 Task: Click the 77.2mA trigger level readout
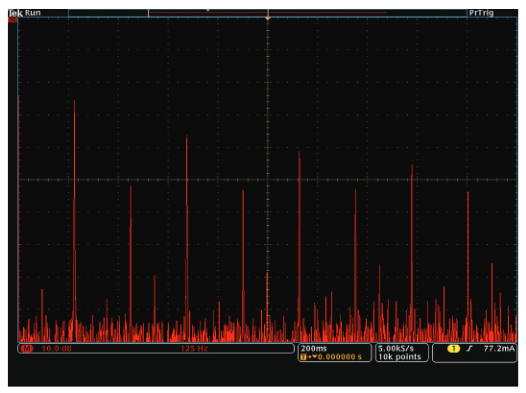pos(499,349)
